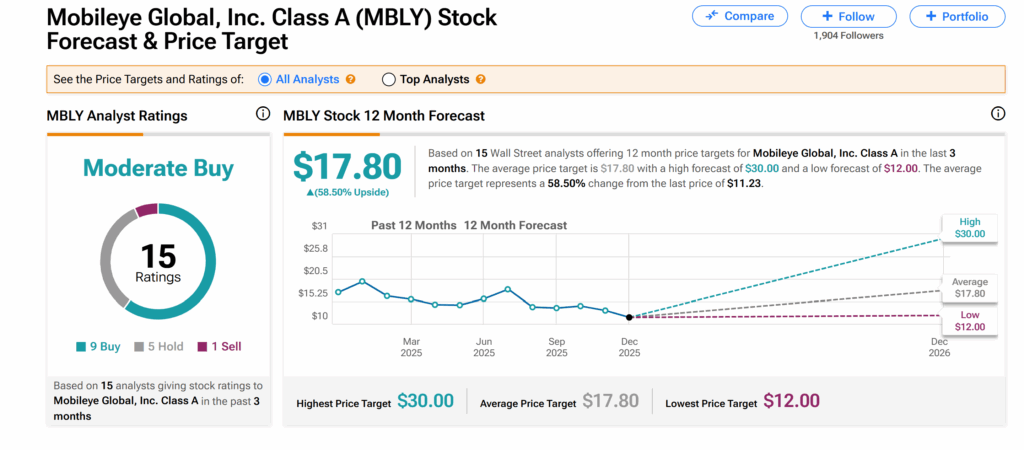
Task: Click the teal Buy legend square
Action: 80,347
